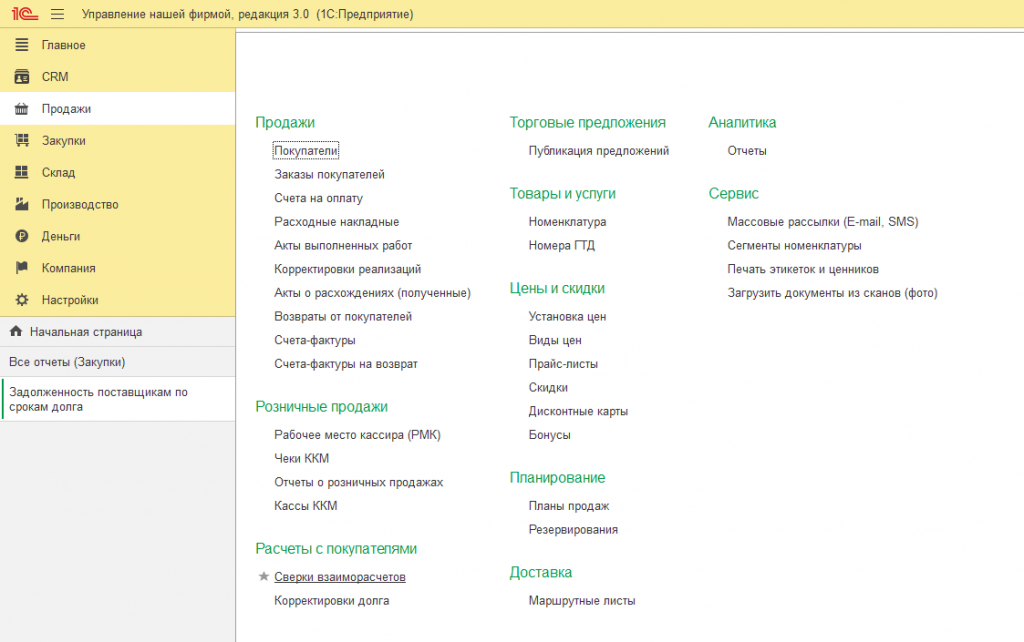The width and height of the screenshot is (1024, 642).
Task: Click the CRM section icon
Action: pyautogui.click(x=22, y=76)
